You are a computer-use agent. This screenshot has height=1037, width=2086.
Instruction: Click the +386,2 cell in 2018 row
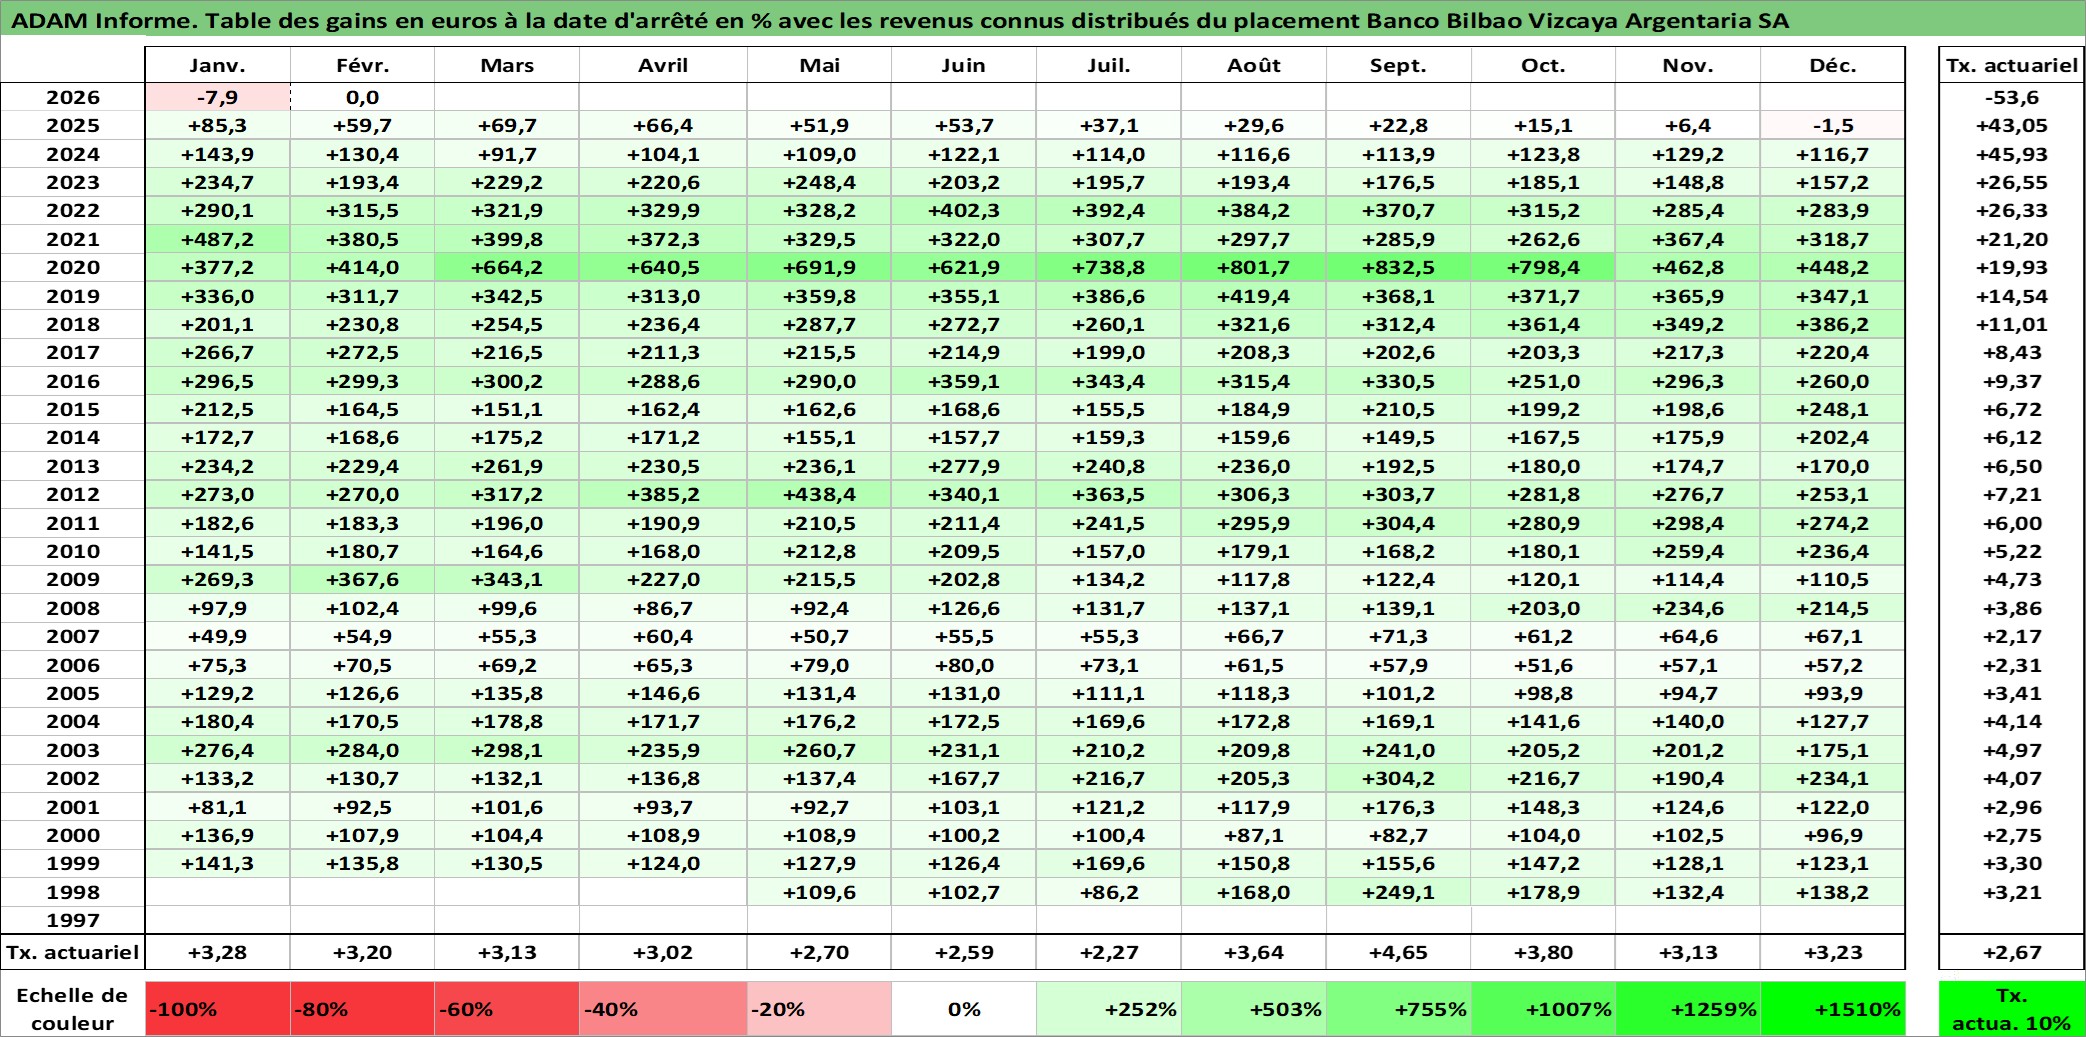[x=1833, y=324]
